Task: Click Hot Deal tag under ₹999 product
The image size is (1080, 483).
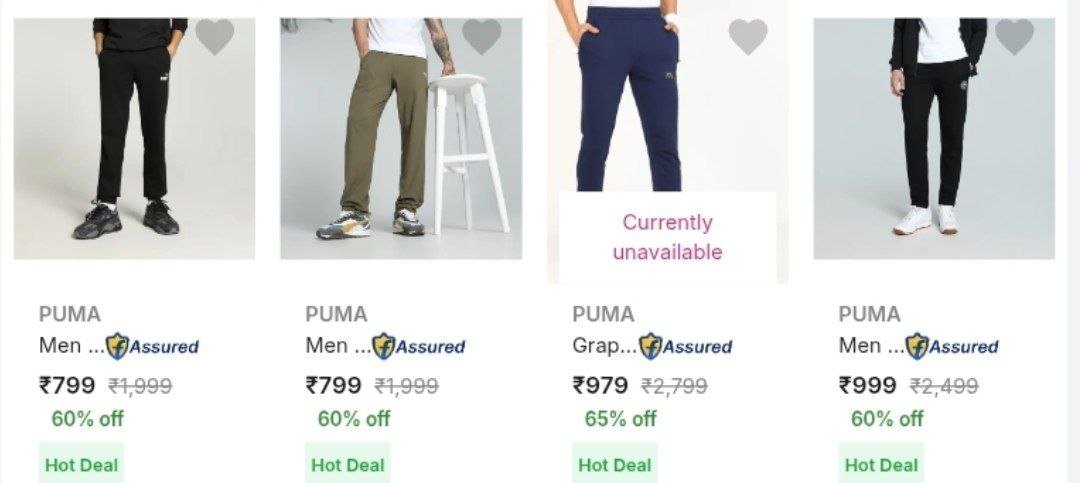Action: (x=881, y=465)
